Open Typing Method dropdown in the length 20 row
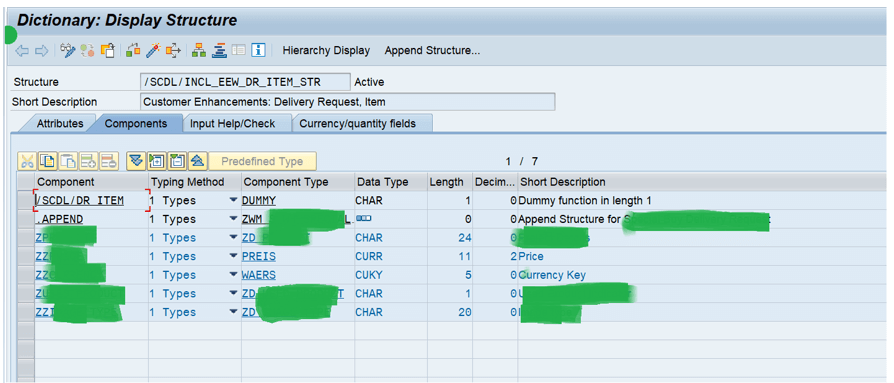 (233, 312)
